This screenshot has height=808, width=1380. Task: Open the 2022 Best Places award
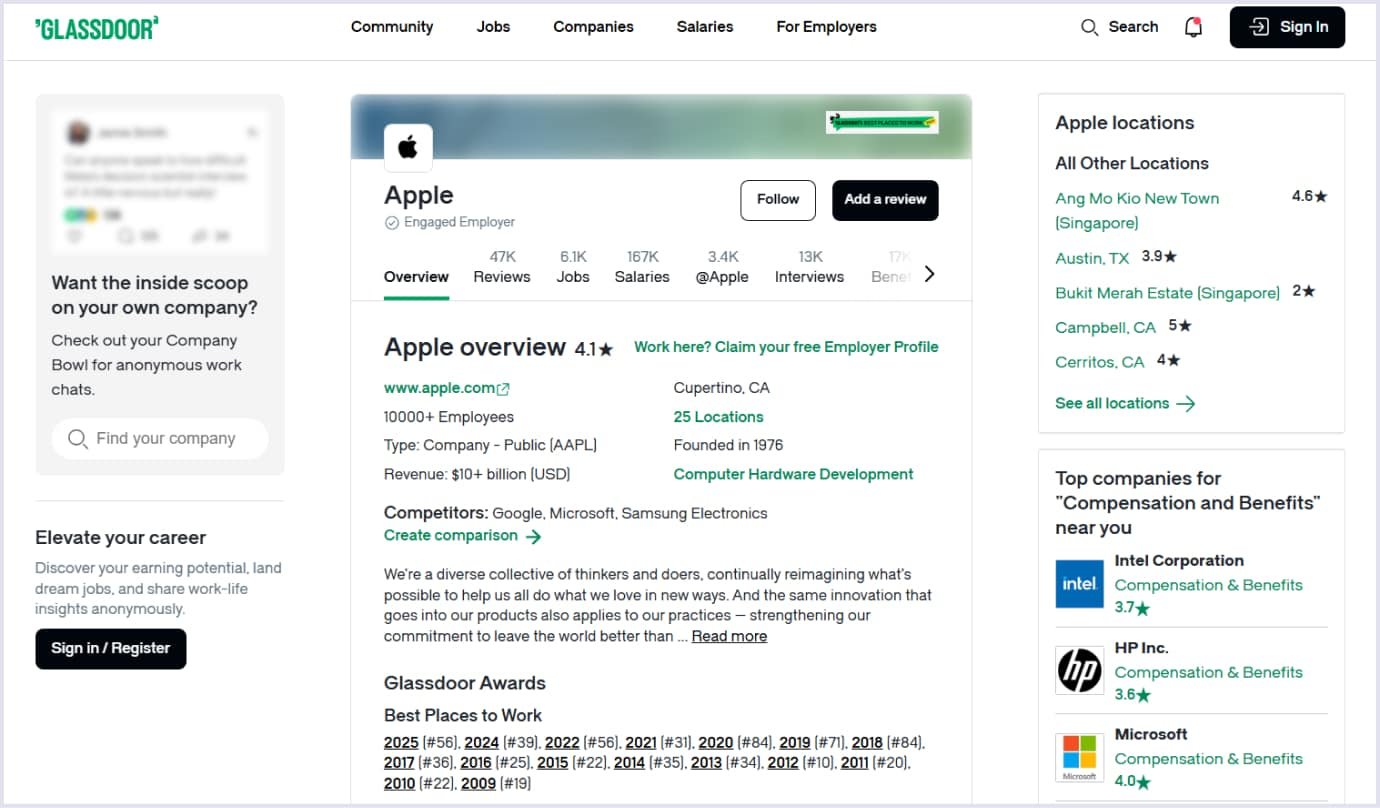(562, 743)
